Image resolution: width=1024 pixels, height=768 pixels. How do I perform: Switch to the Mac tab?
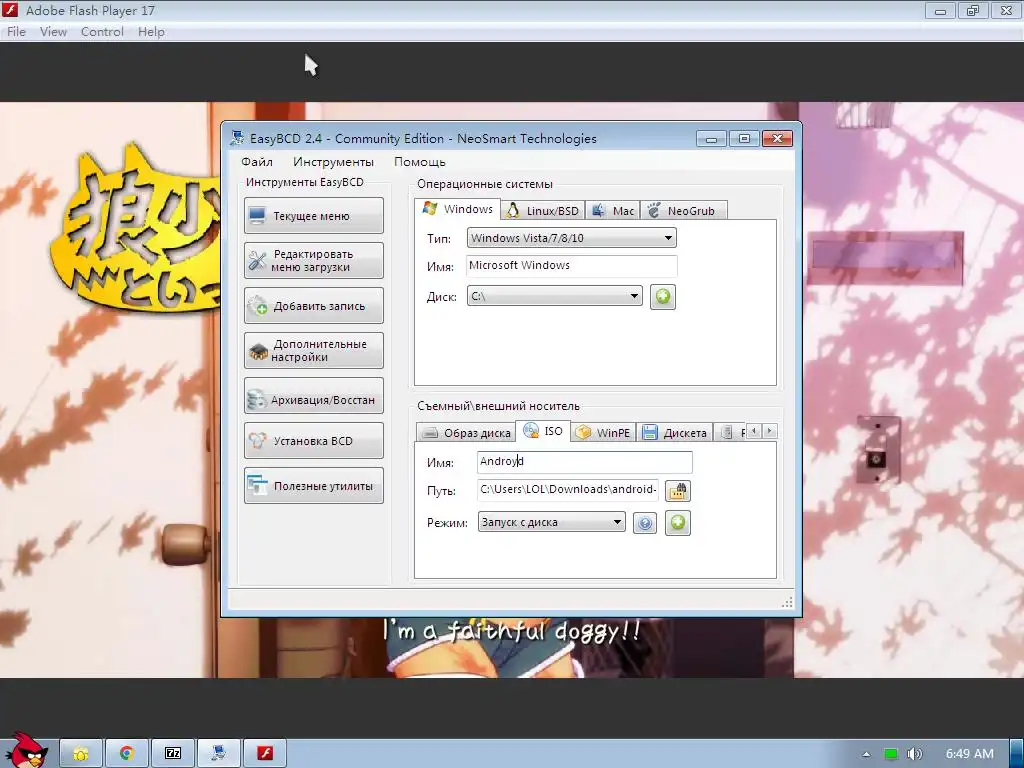point(613,211)
